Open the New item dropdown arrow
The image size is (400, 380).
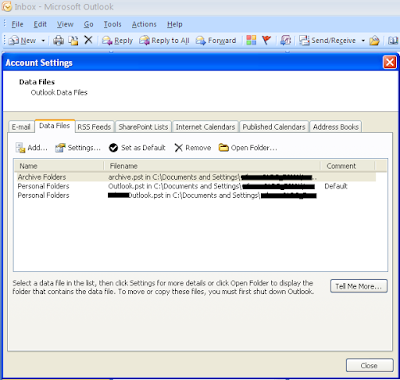(x=43, y=41)
